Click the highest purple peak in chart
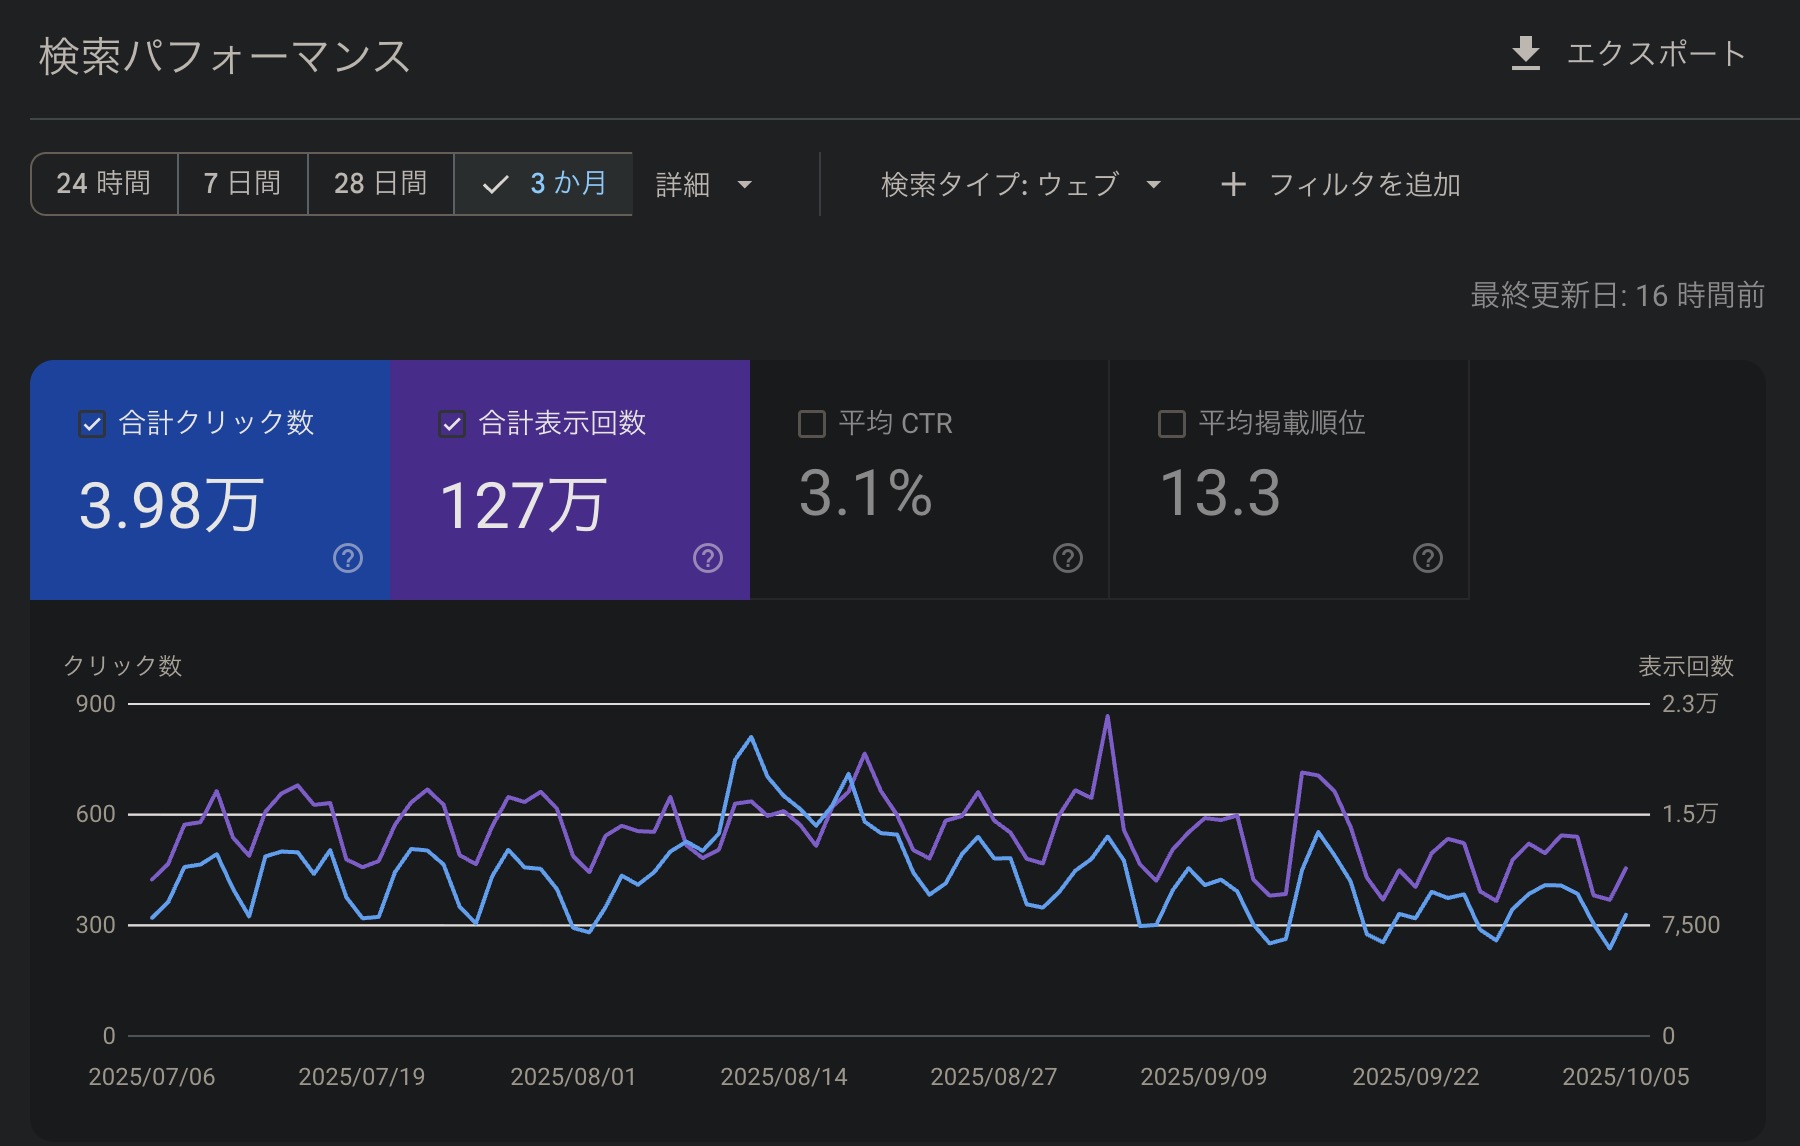The height and width of the screenshot is (1146, 1800). (1107, 717)
